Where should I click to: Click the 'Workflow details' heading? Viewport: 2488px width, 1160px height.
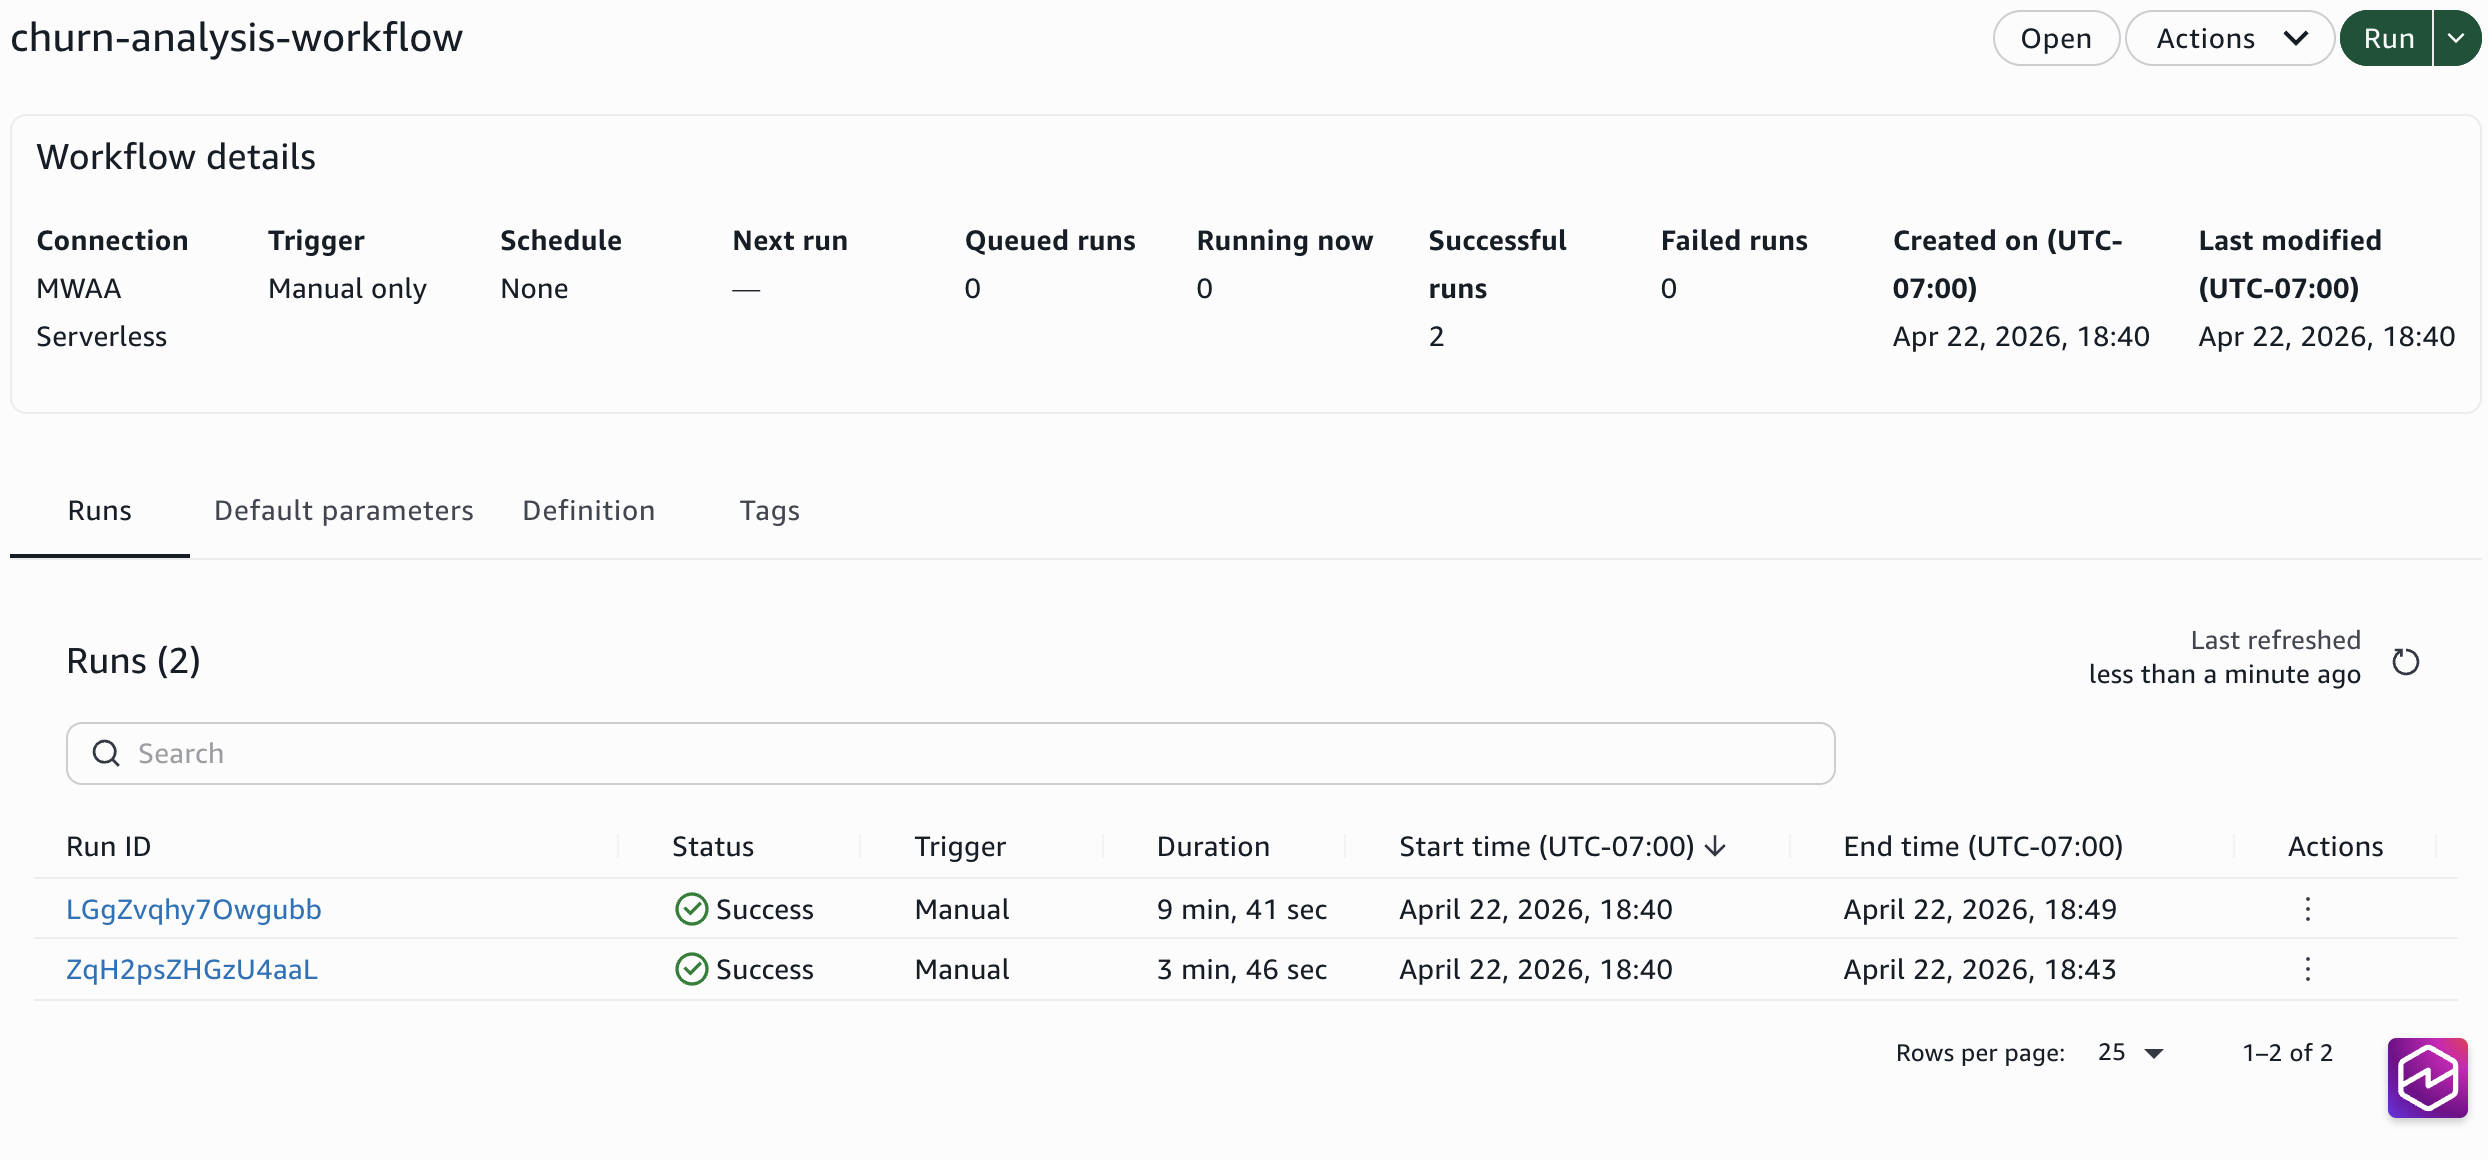[x=176, y=157]
